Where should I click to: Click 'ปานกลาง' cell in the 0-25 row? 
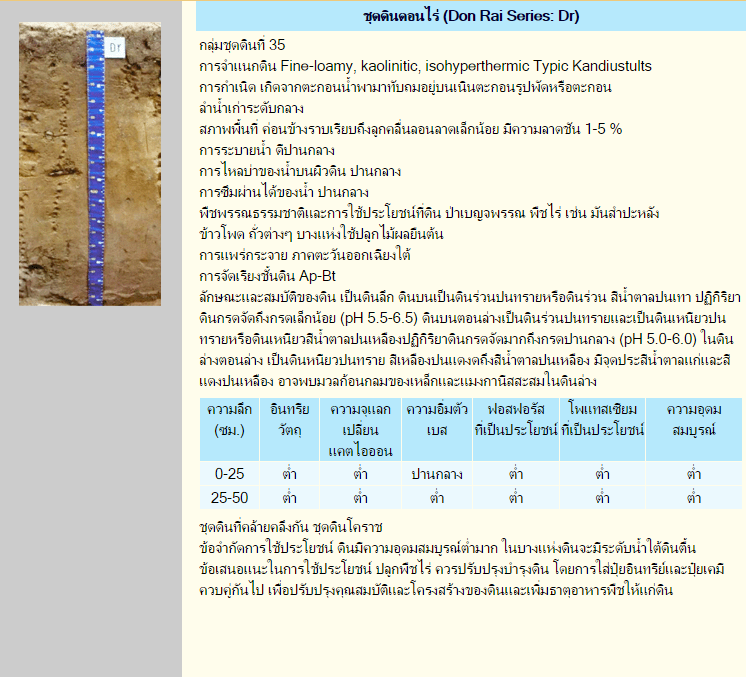(437, 473)
